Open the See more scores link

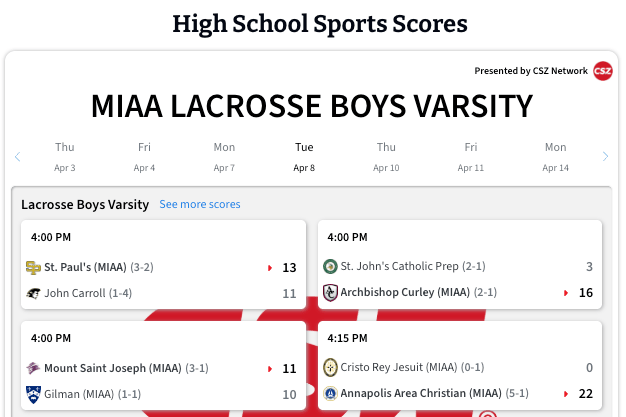(x=200, y=205)
